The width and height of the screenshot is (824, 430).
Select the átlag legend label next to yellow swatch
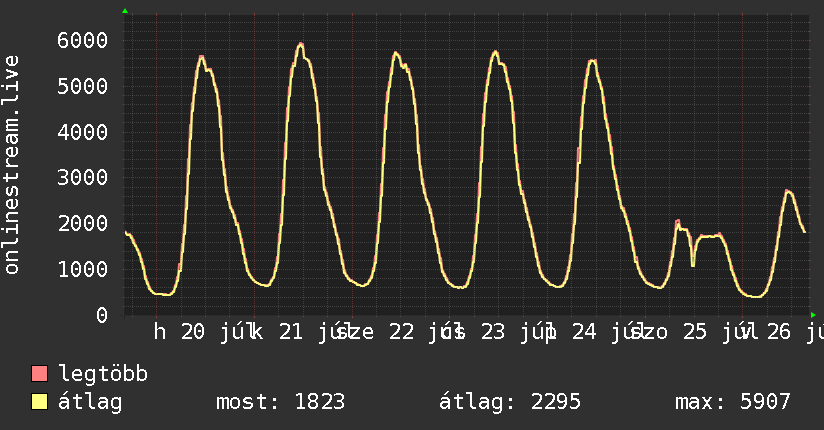90,402
